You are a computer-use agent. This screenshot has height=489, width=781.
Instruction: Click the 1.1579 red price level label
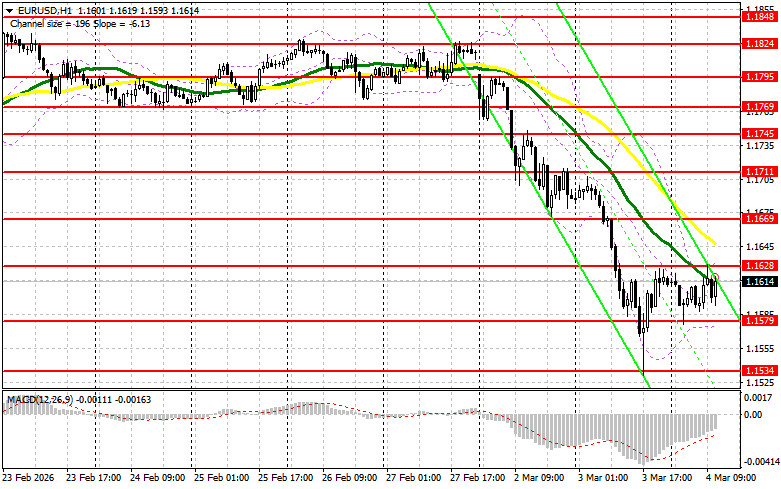click(760, 321)
